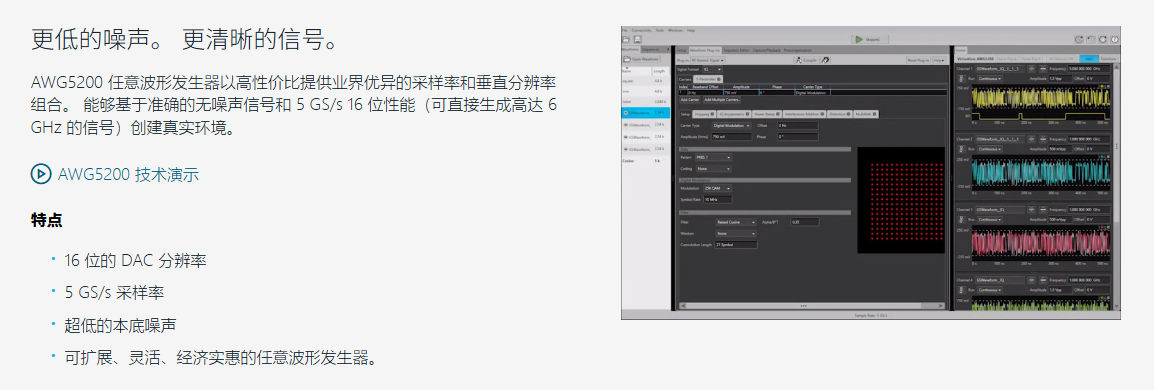Select the Distortion sub-tab
Viewport: 1154px width, 390px height.
pos(839,114)
